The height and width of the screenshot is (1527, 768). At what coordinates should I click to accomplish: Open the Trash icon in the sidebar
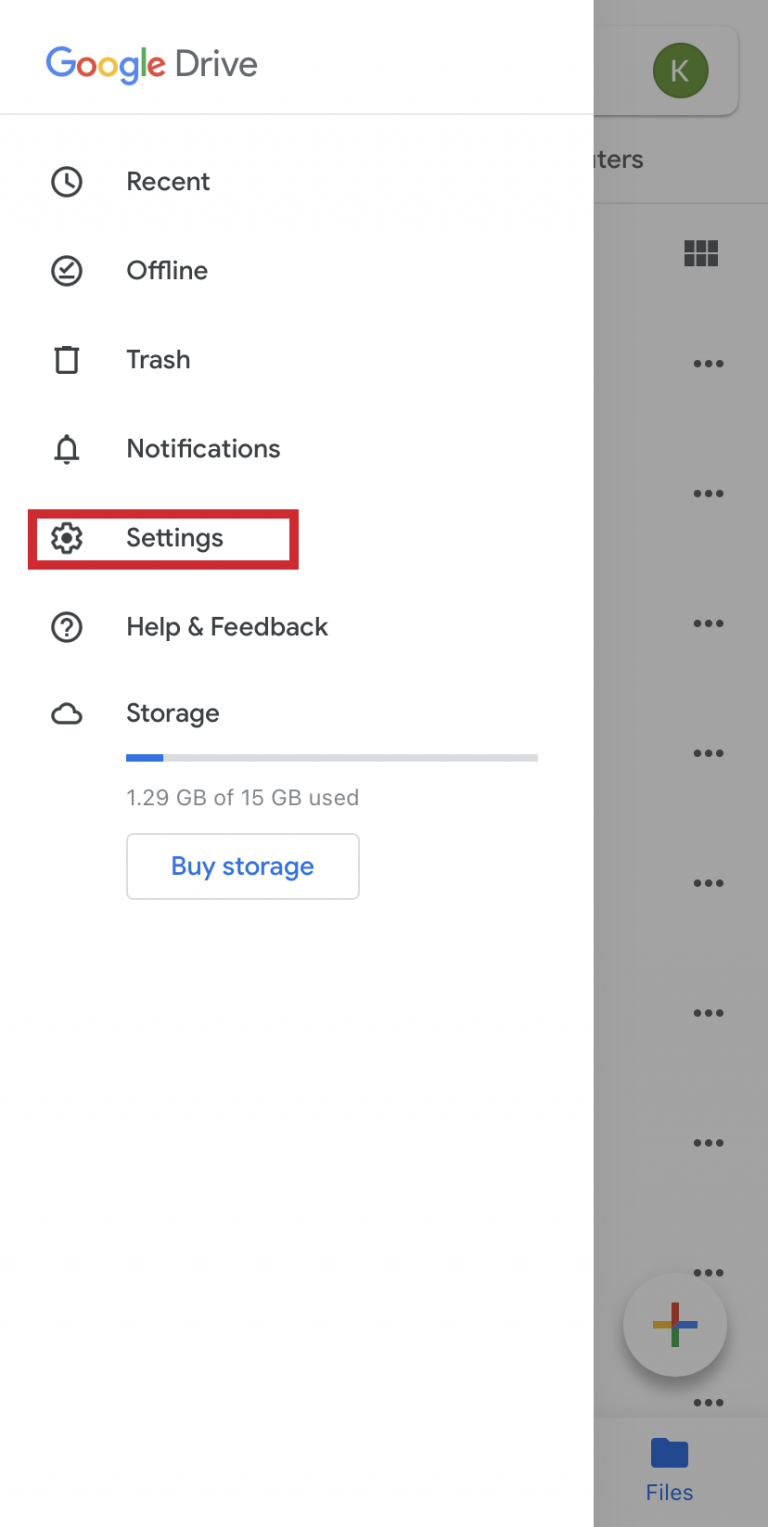coord(66,359)
